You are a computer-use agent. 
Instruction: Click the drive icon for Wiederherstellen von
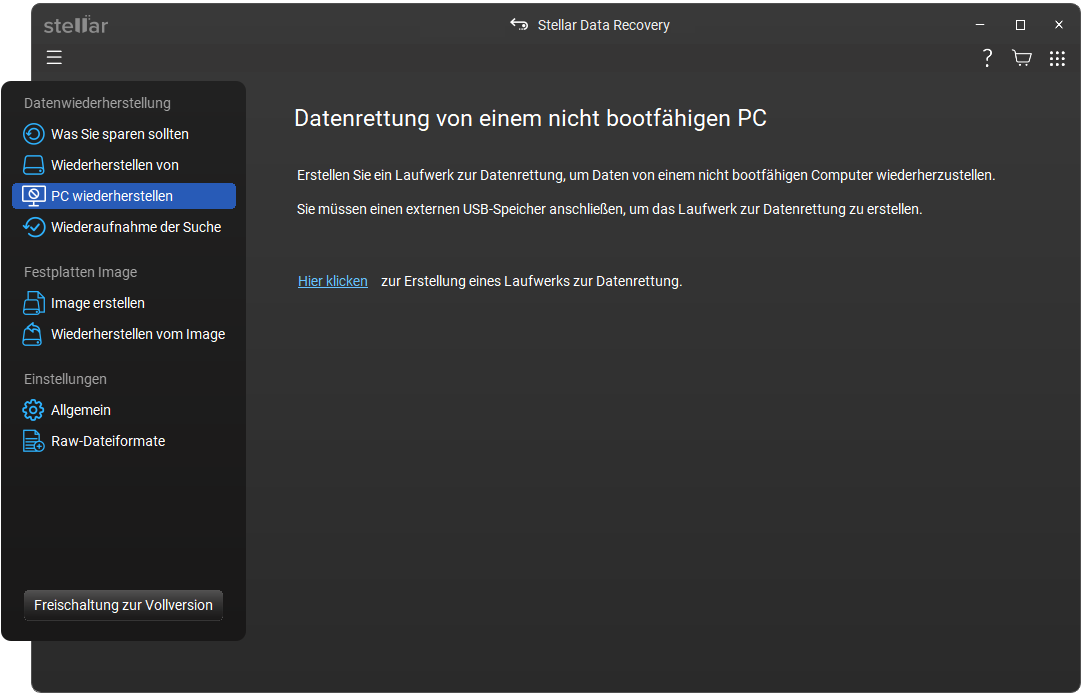tap(34, 165)
